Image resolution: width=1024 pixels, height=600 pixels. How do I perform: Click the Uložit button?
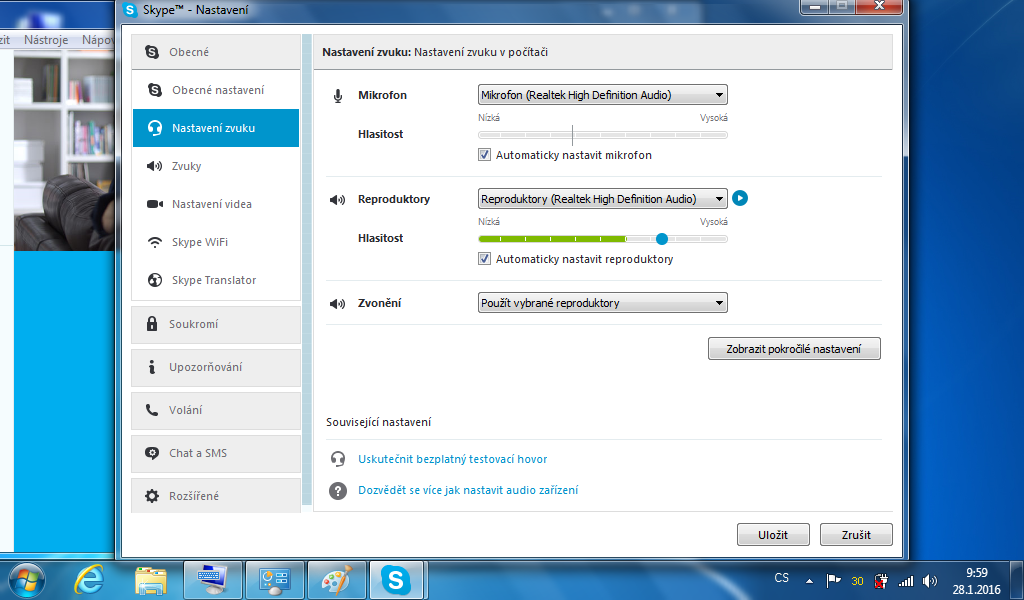pyautogui.click(x=773, y=535)
